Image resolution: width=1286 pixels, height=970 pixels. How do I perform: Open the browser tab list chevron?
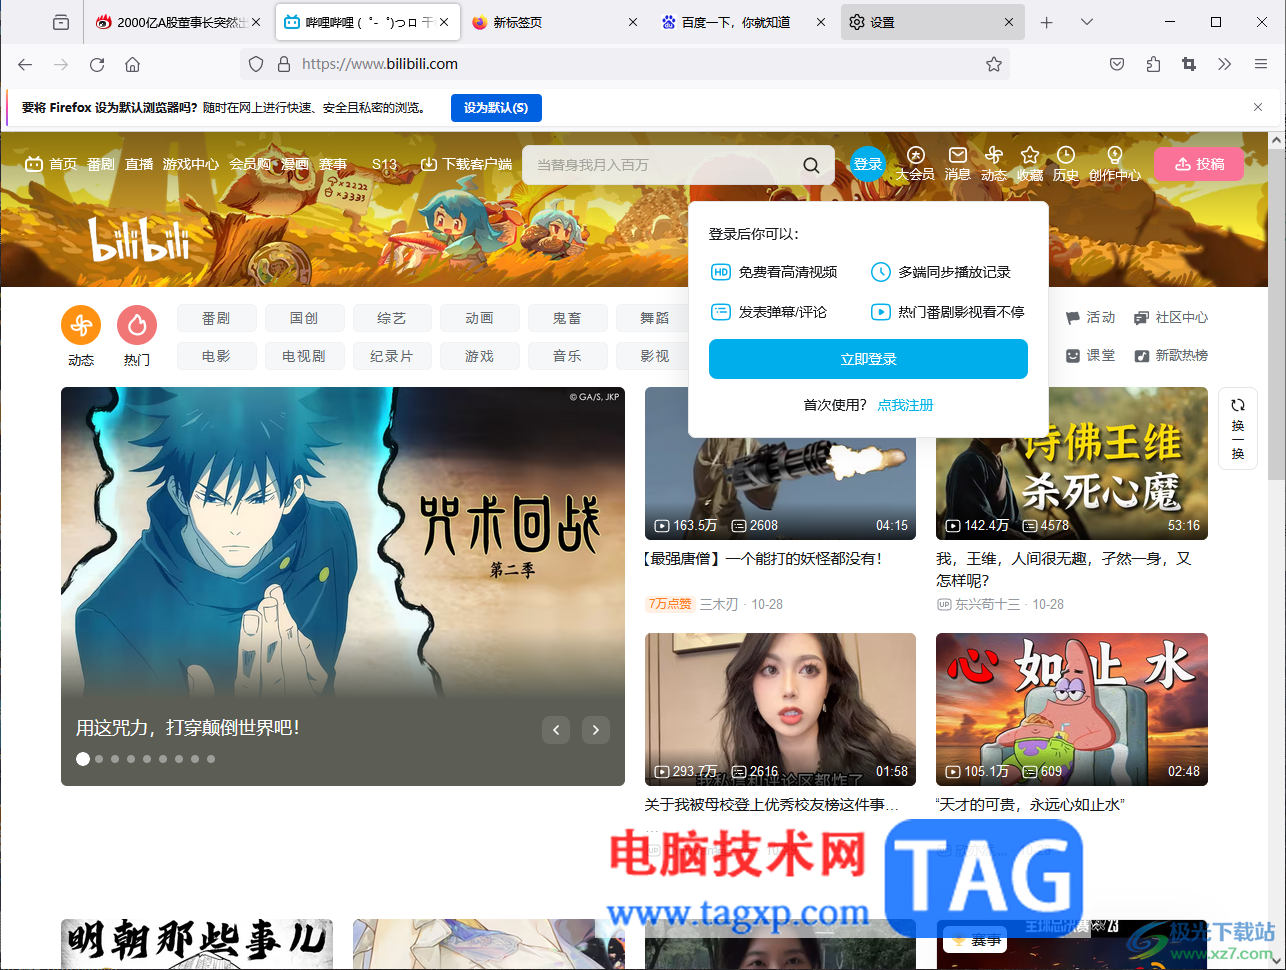coord(1086,21)
